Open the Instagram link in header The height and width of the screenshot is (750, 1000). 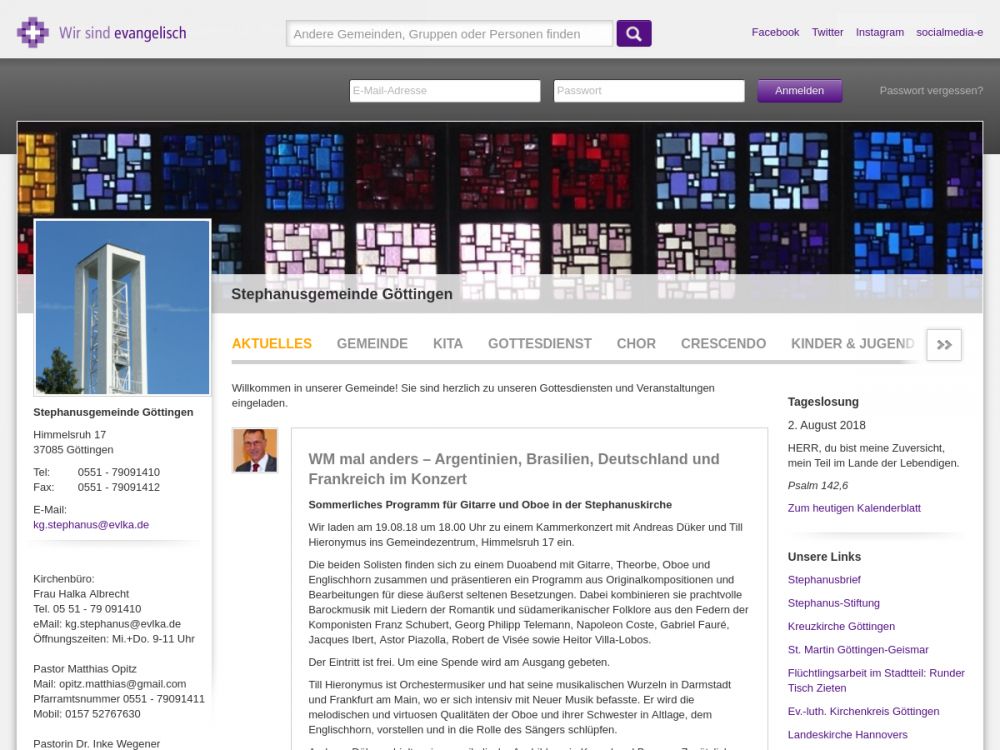[x=879, y=32]
